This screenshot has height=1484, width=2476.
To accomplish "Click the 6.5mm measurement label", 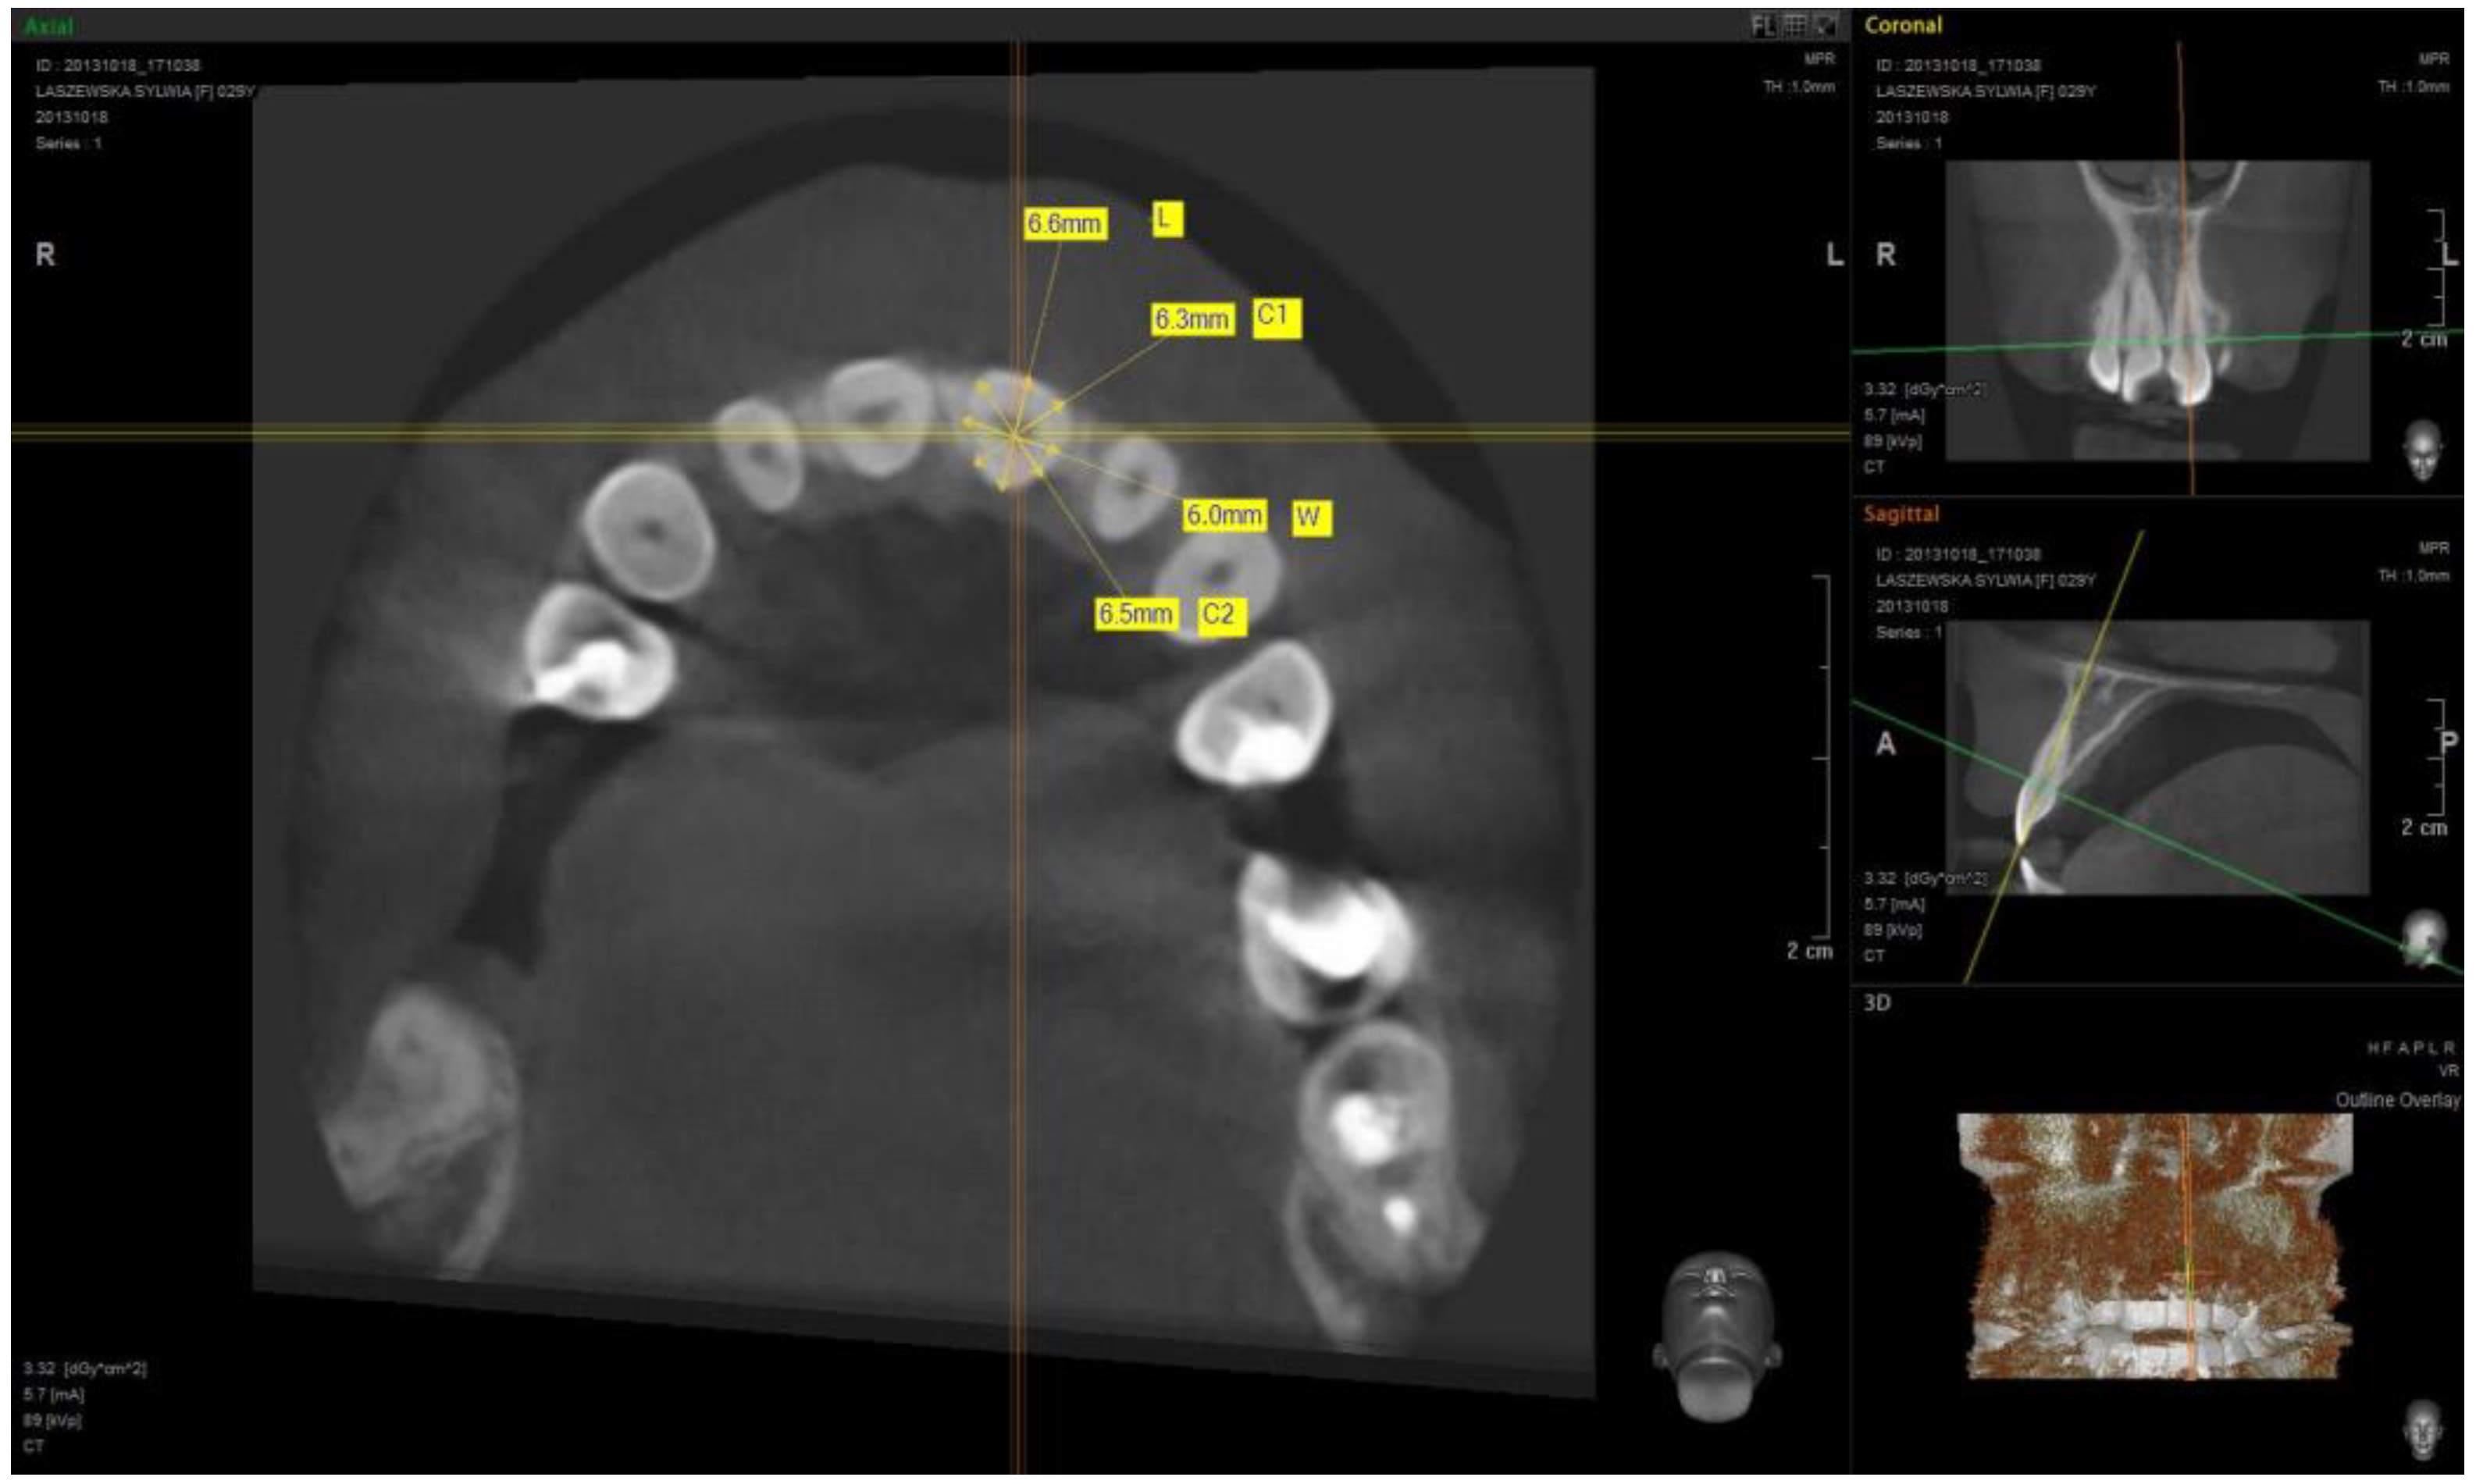I will [x=1135, y=613].
